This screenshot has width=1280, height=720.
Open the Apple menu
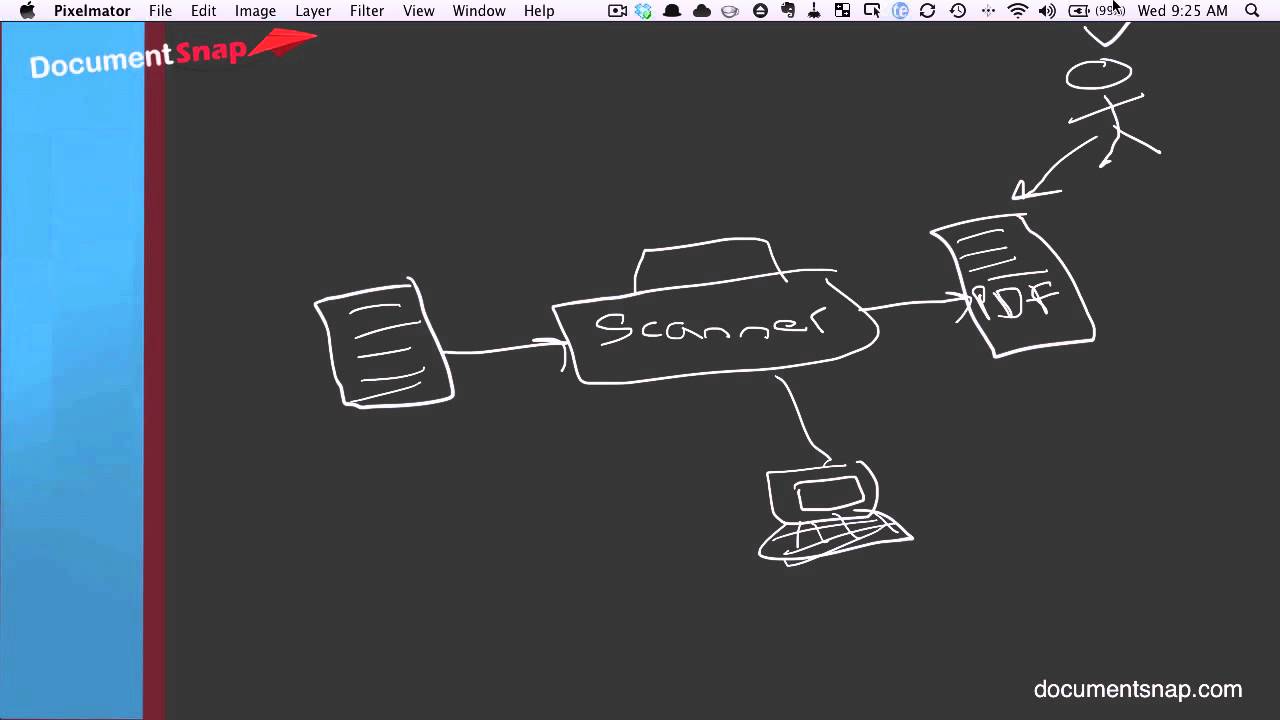(x=27, y=11)
